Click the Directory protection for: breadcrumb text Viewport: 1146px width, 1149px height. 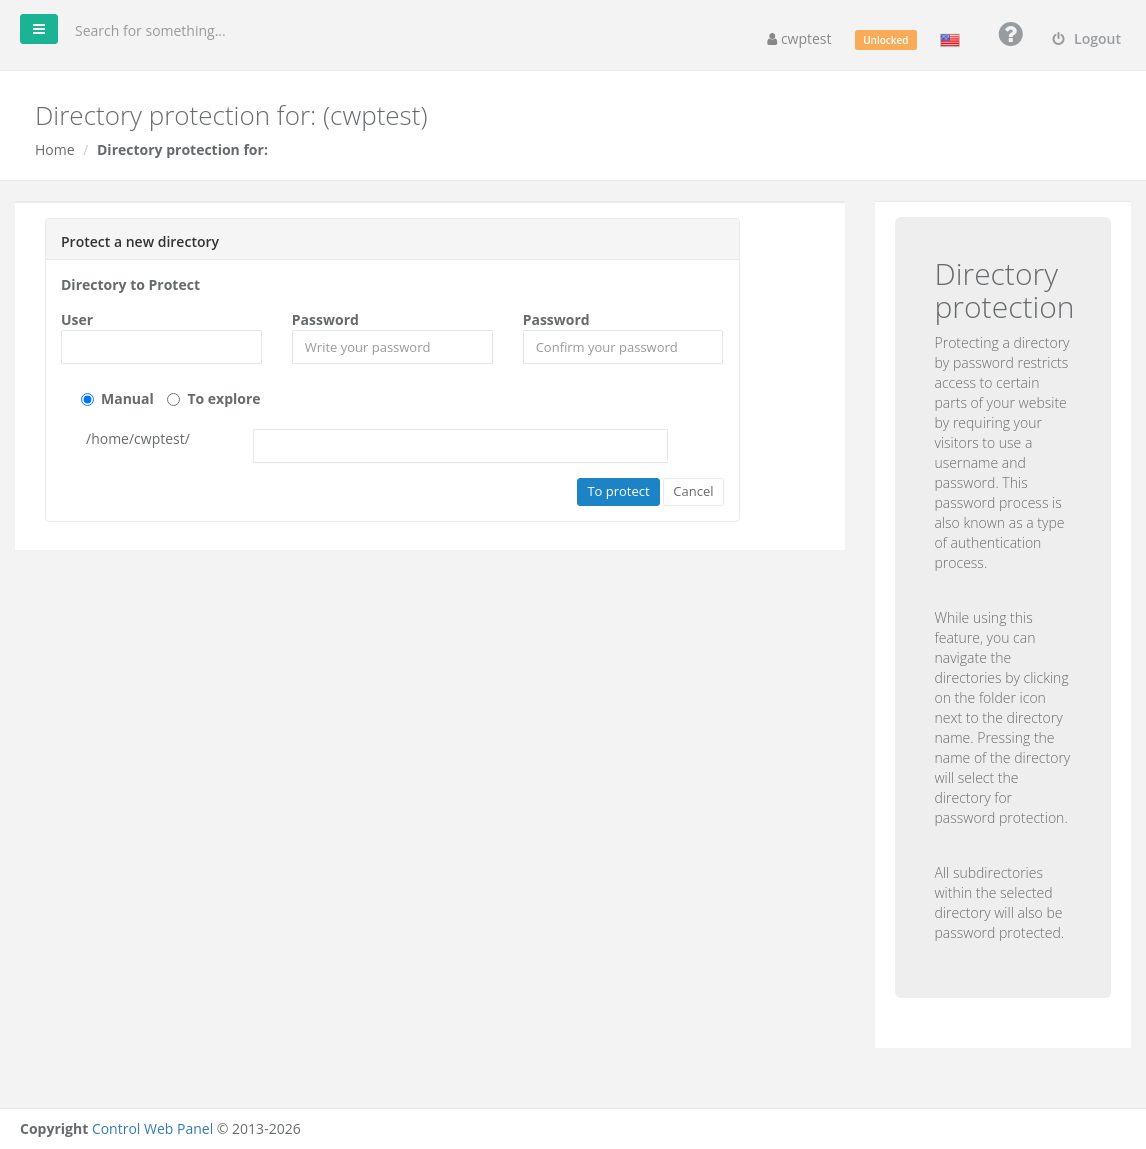182,149
